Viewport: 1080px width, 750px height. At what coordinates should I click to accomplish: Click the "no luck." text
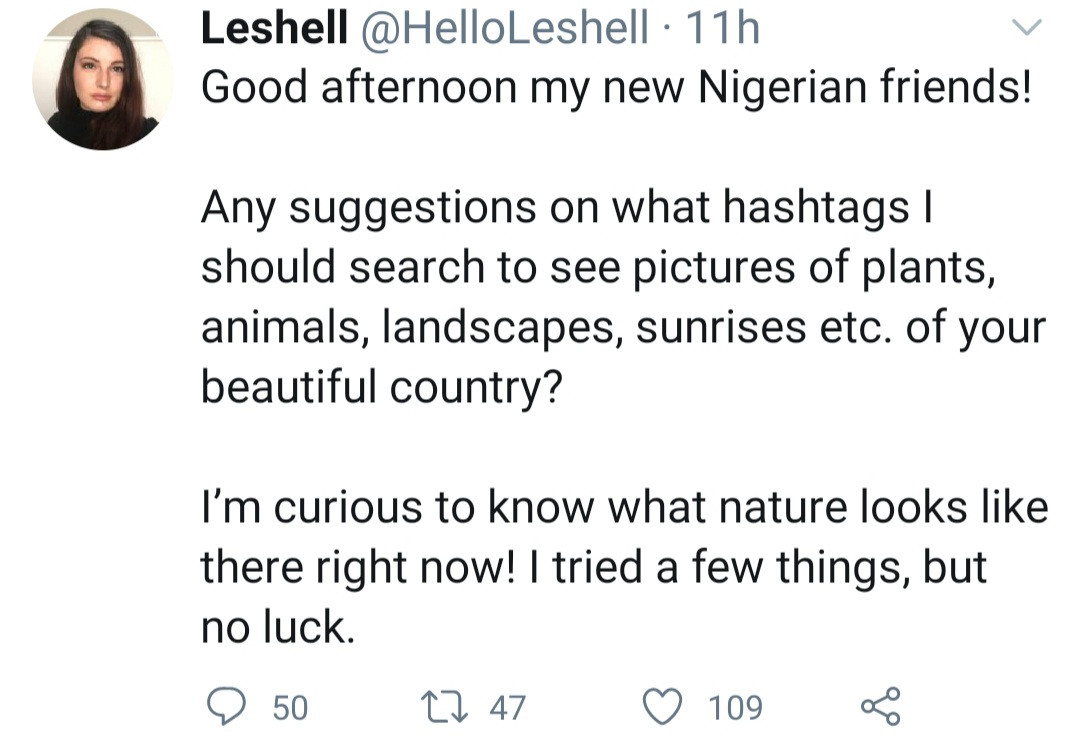(x=278, y=628)
